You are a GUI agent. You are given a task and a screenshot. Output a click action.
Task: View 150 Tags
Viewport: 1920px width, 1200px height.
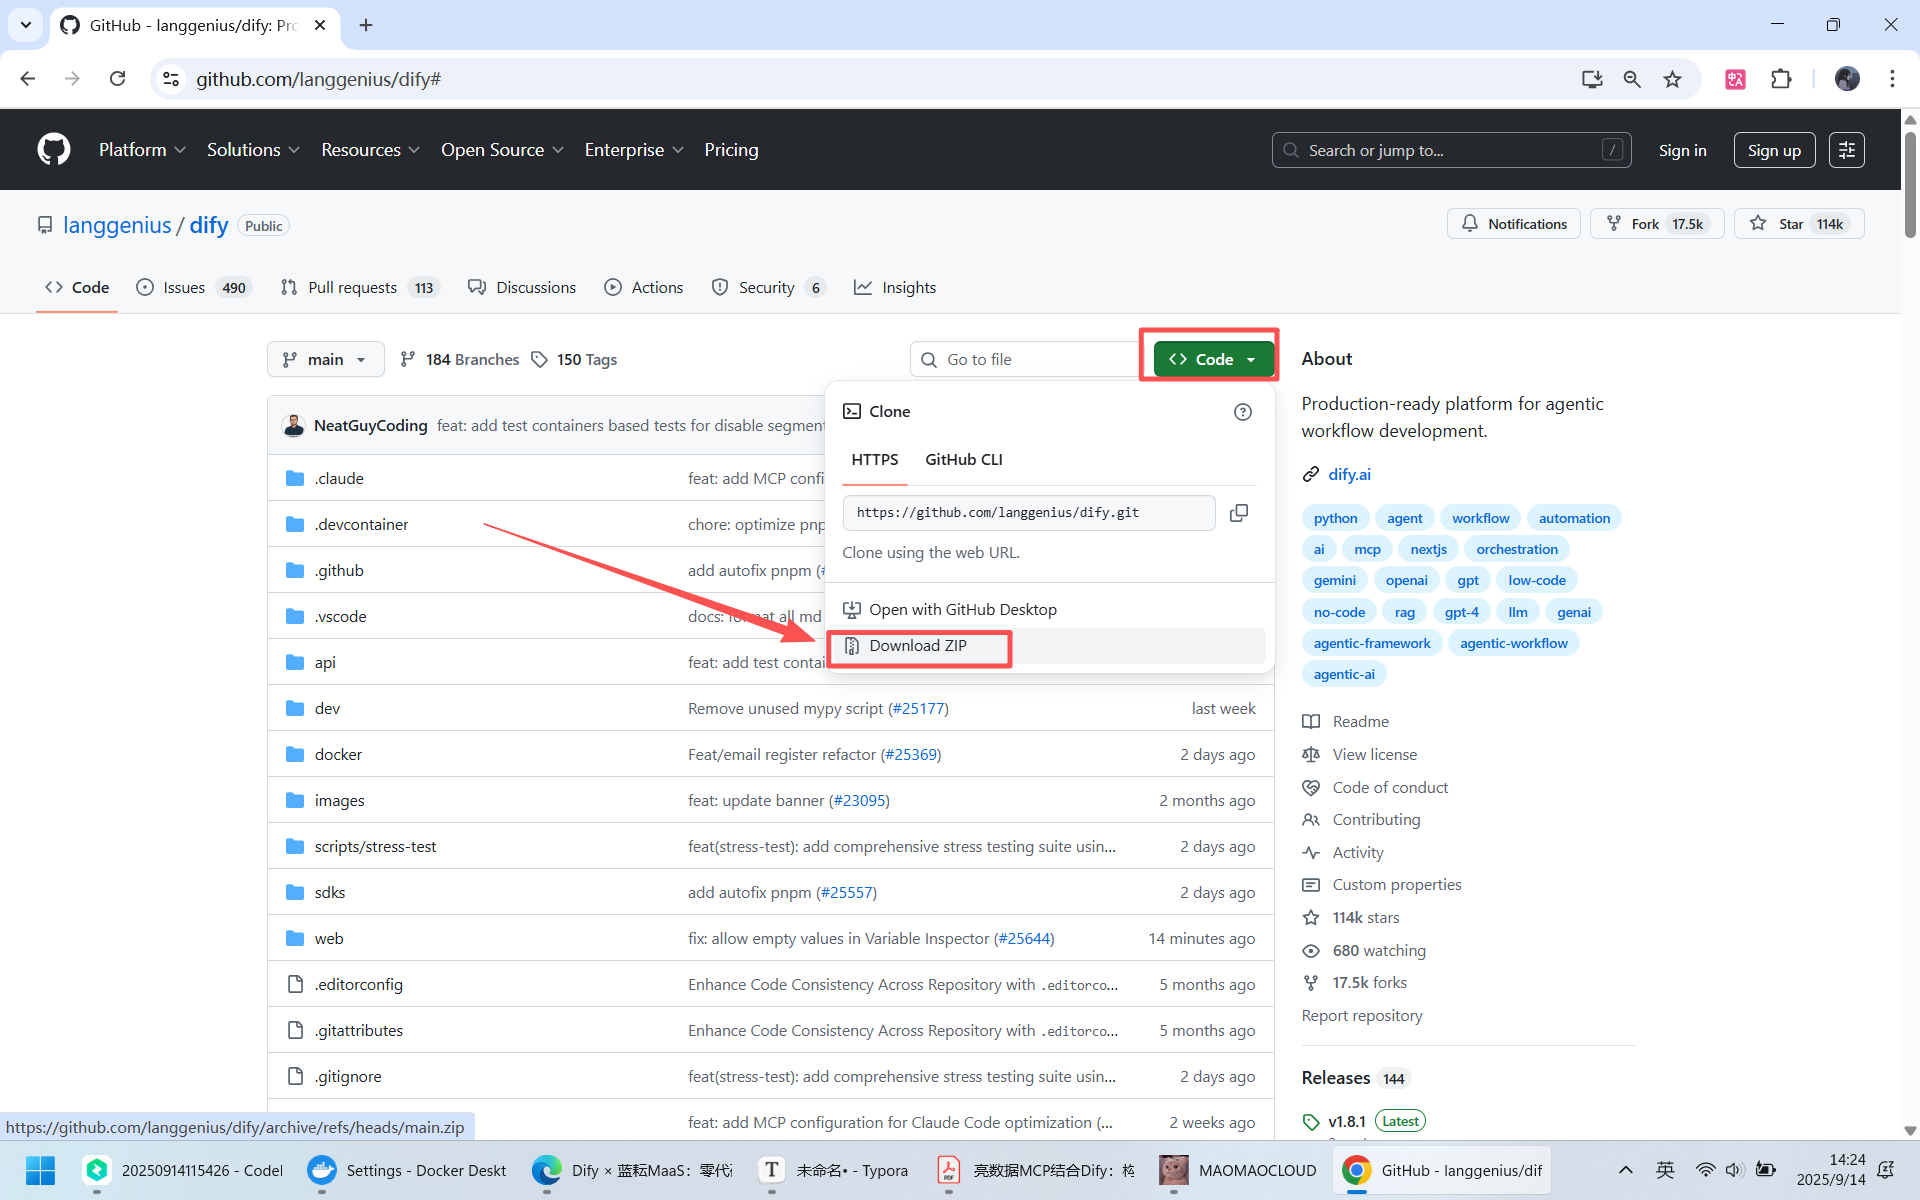click(x=574, y=359)
